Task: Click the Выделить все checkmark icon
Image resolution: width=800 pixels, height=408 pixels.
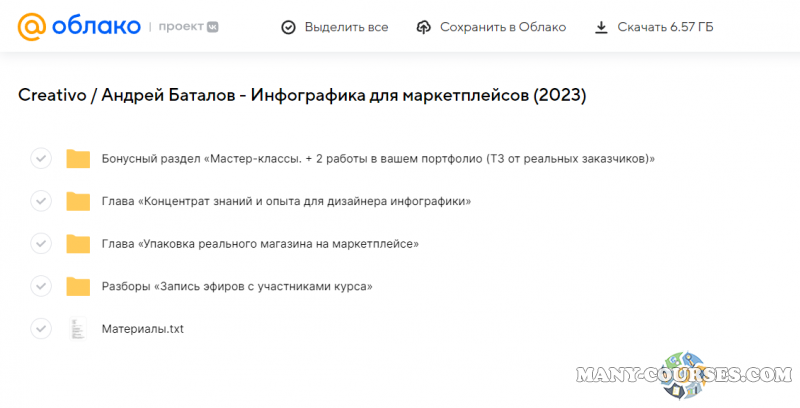Action: [288, 27]
